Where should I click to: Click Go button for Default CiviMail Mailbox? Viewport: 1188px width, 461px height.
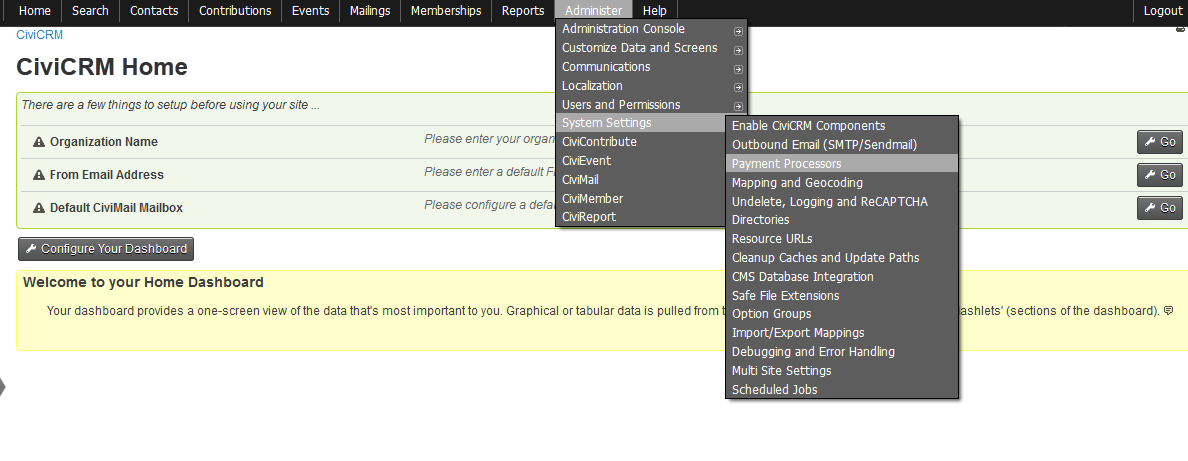pyautogui.click(x=1159, y=207)
